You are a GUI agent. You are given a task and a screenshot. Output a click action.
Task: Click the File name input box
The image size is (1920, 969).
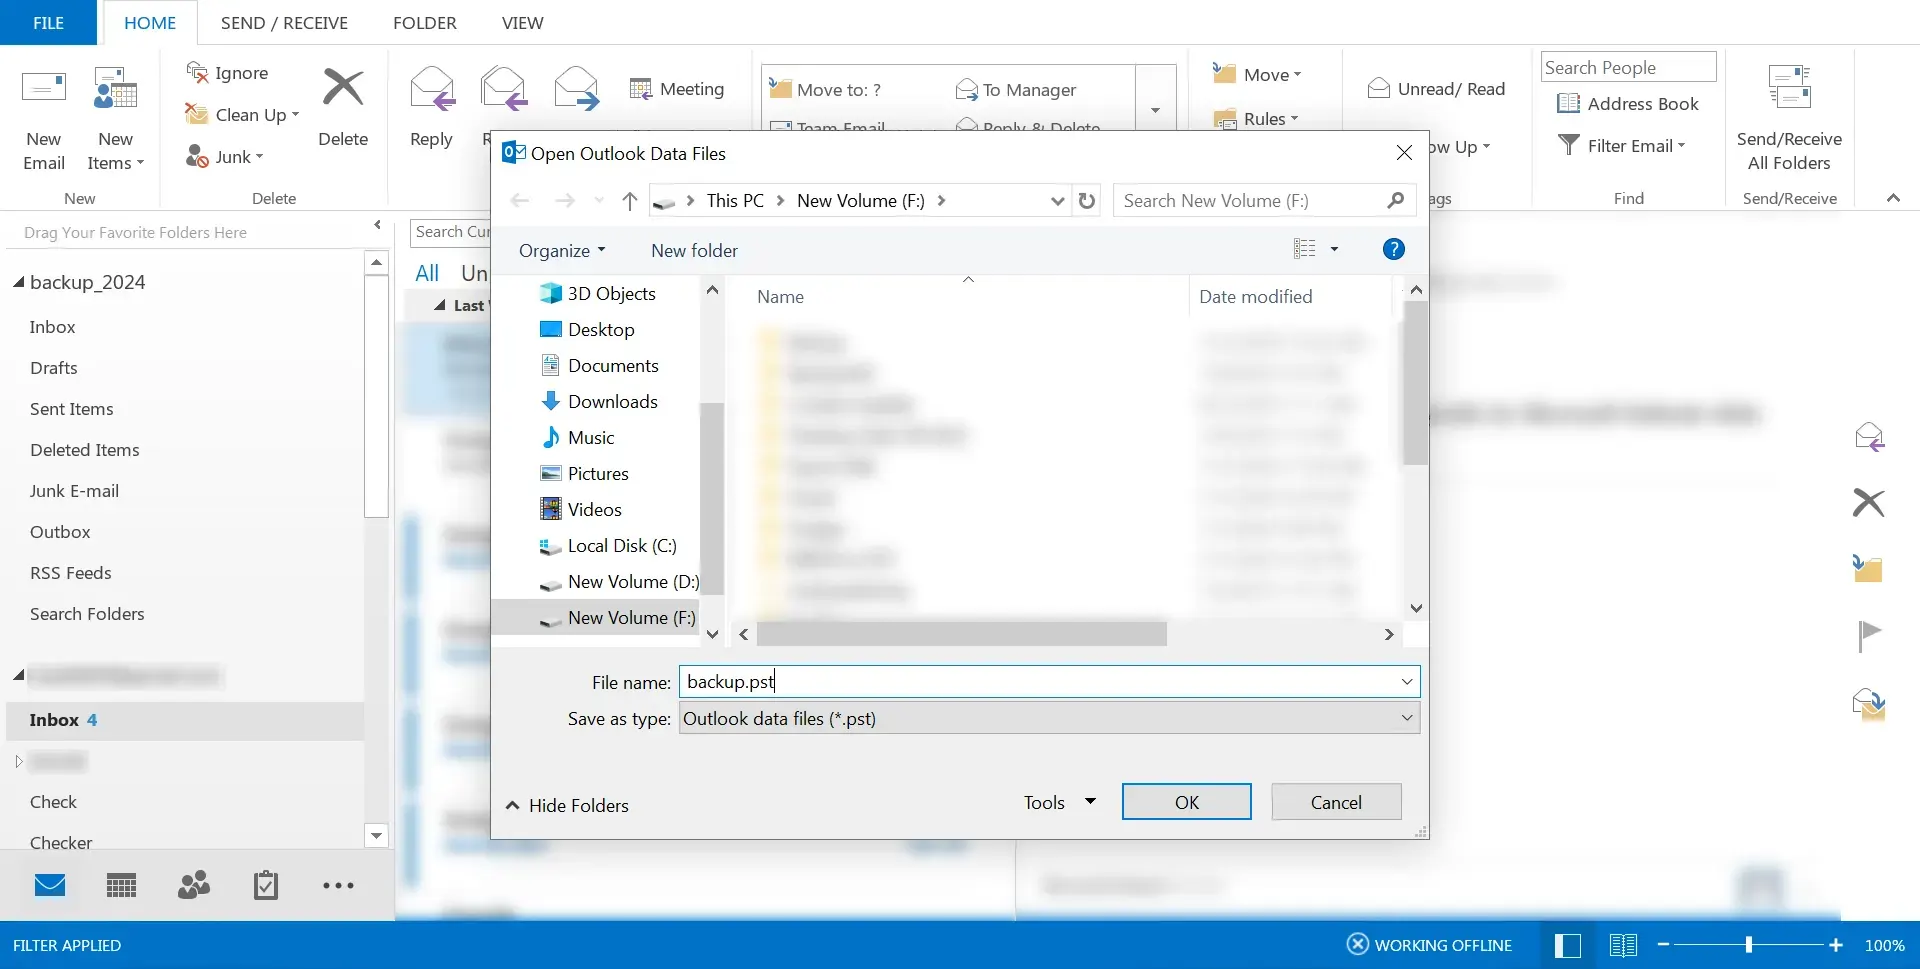point(1049,682)
